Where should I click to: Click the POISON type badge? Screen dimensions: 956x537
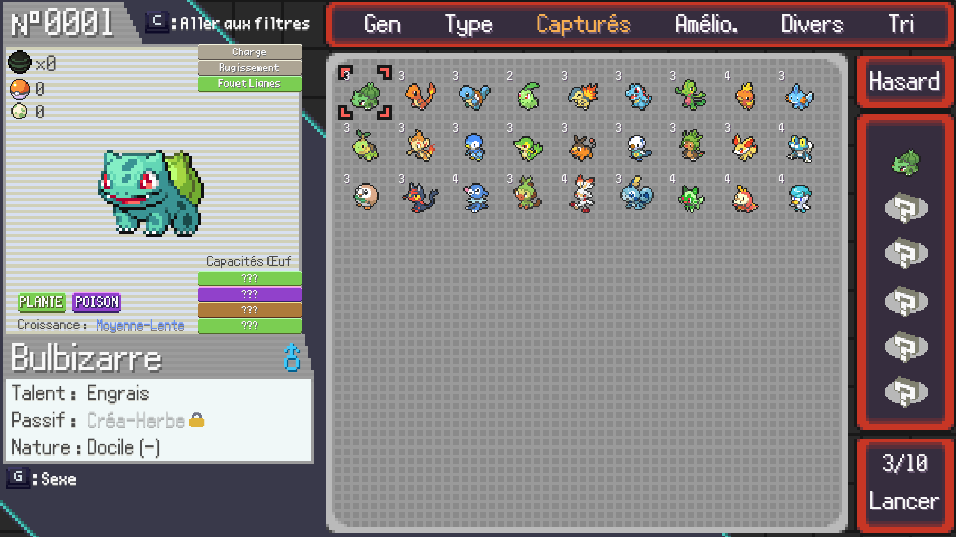(96, 302)
